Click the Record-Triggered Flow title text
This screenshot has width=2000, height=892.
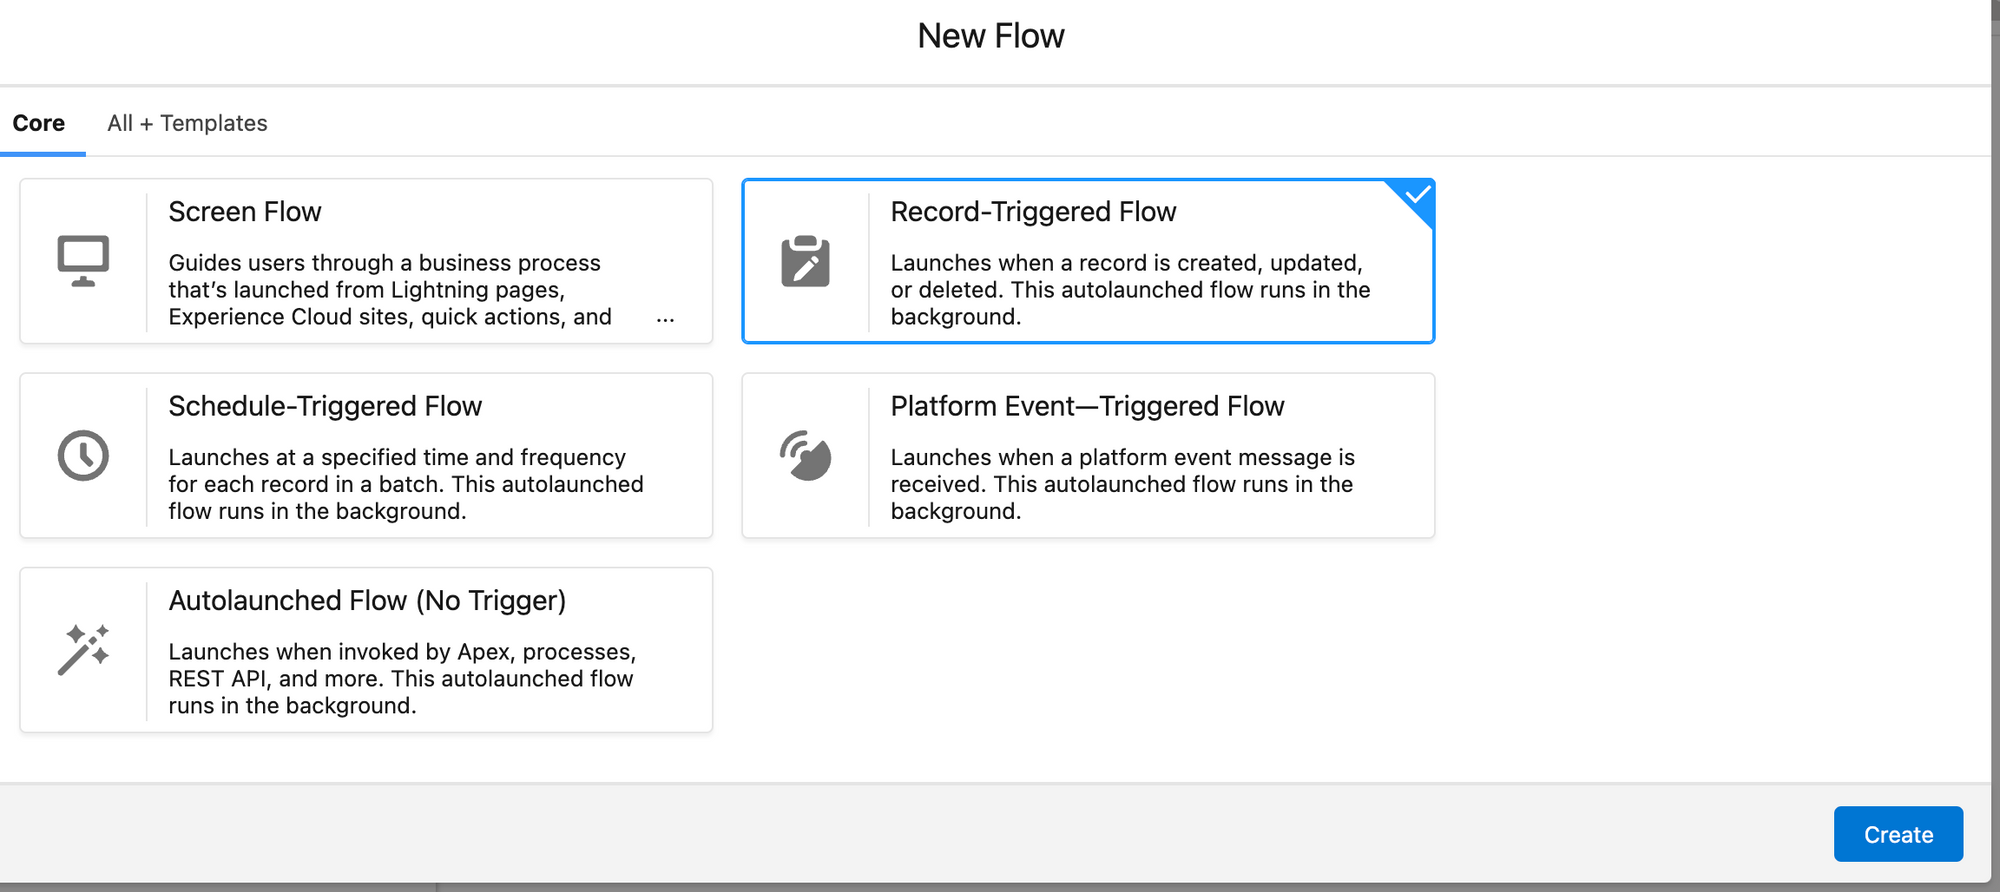tap(1033, 212)
